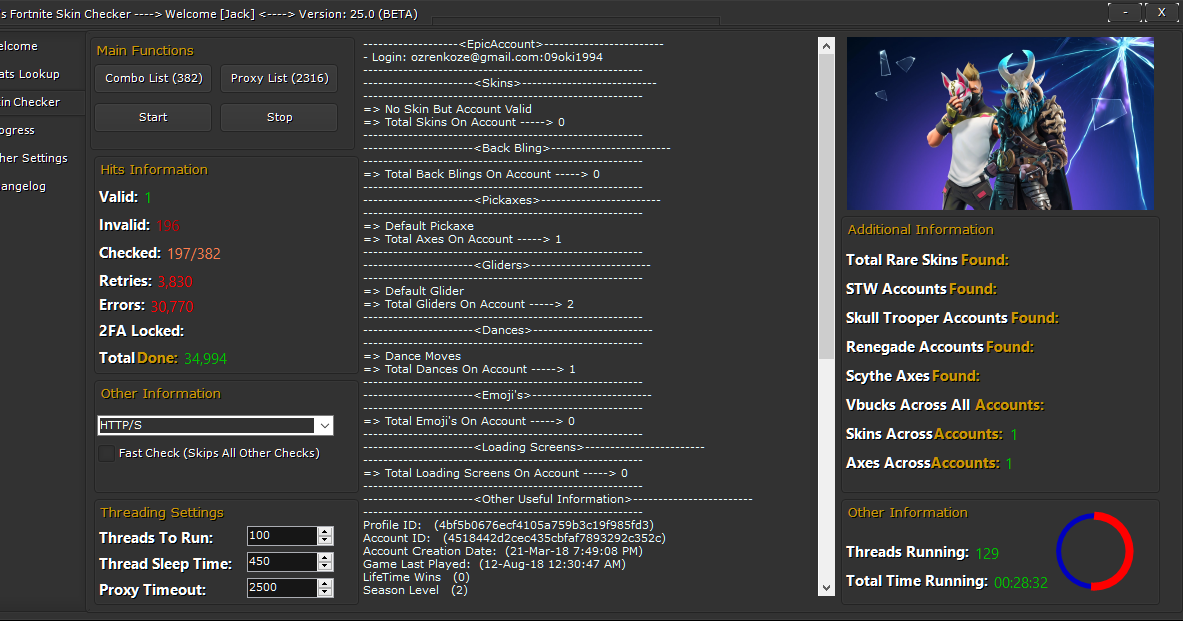Expand the HTTP/S proxy type dropdown
The height and width of the screenshot is (621, 1183).
tap(324, 426)
